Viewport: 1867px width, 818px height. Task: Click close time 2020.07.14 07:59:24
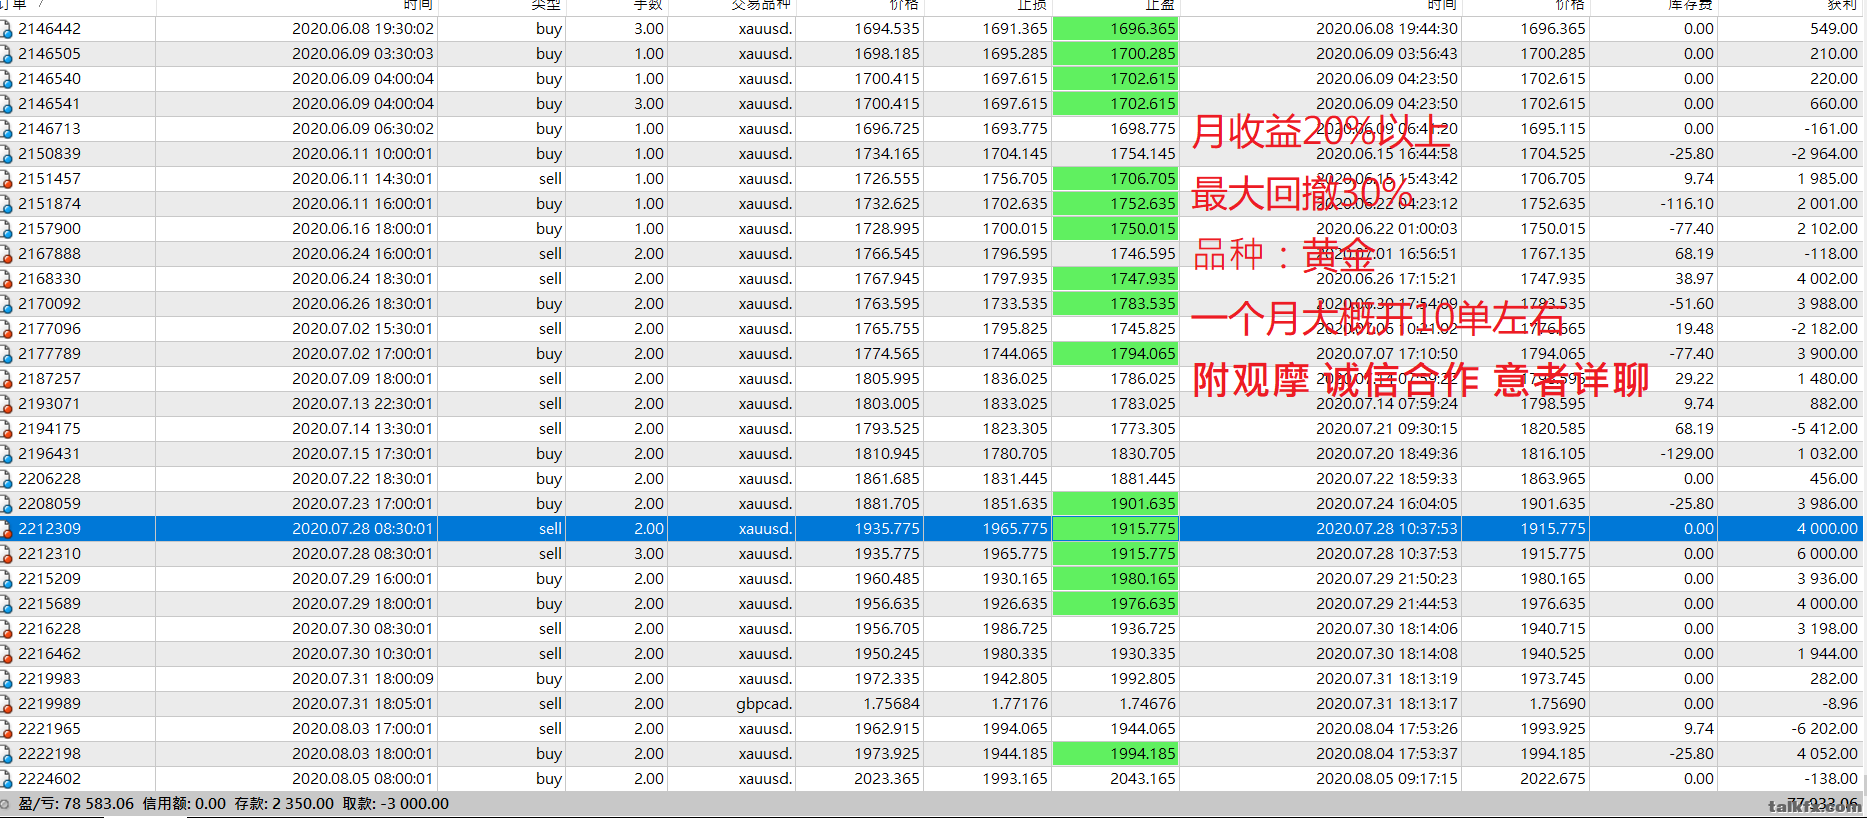pos(1387,404)
